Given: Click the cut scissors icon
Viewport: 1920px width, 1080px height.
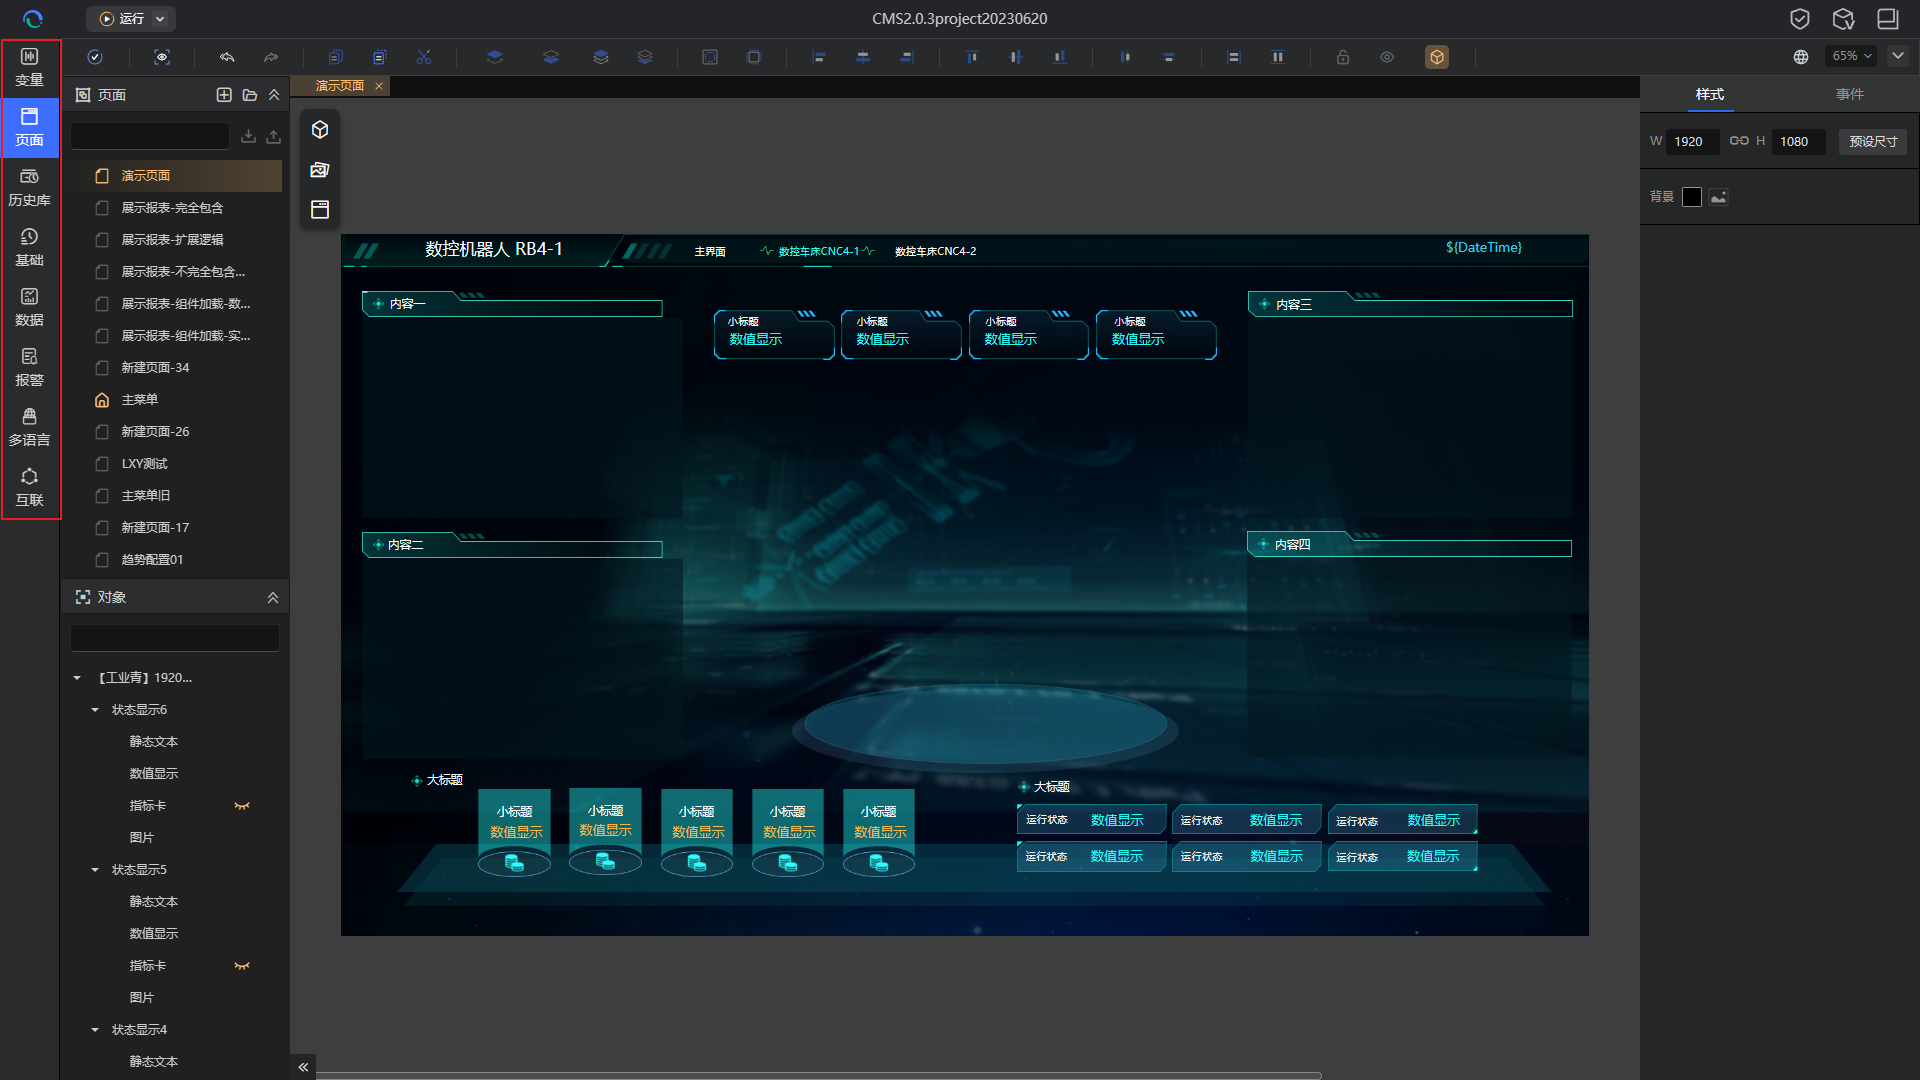Looking at the screenshot, I should tap(424, 57).
